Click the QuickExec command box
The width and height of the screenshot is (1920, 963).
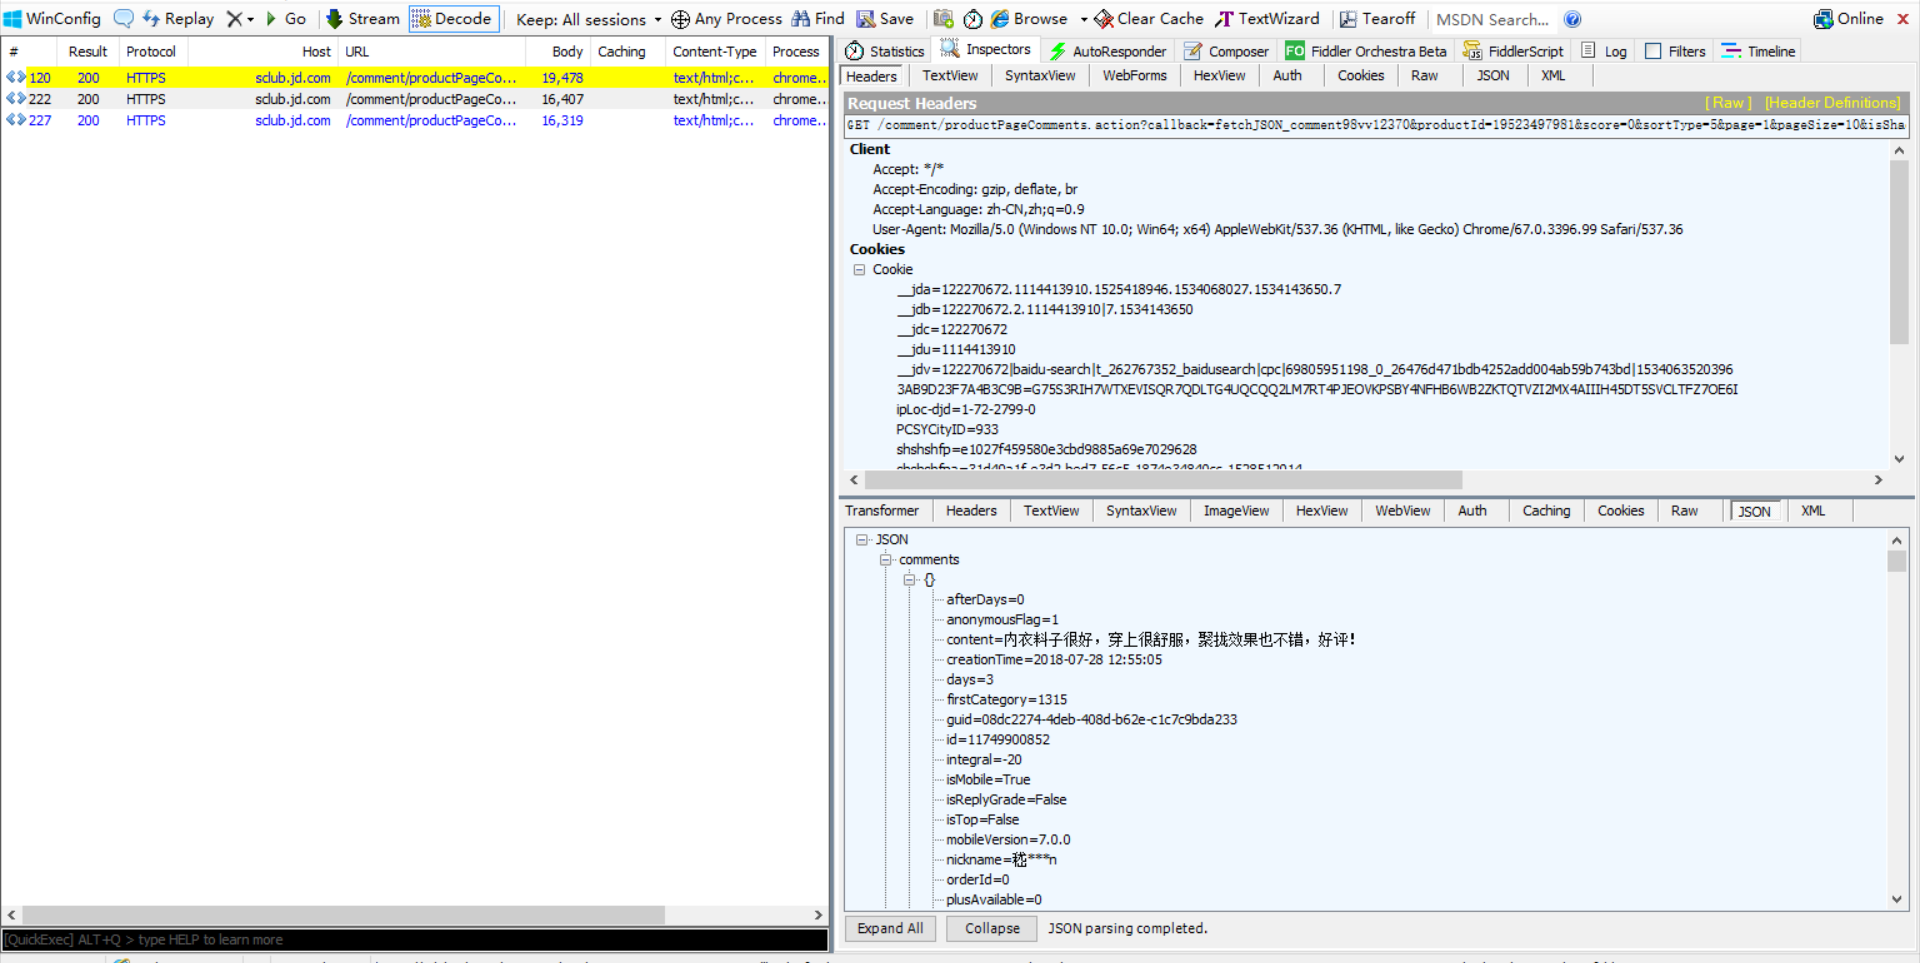415,940
